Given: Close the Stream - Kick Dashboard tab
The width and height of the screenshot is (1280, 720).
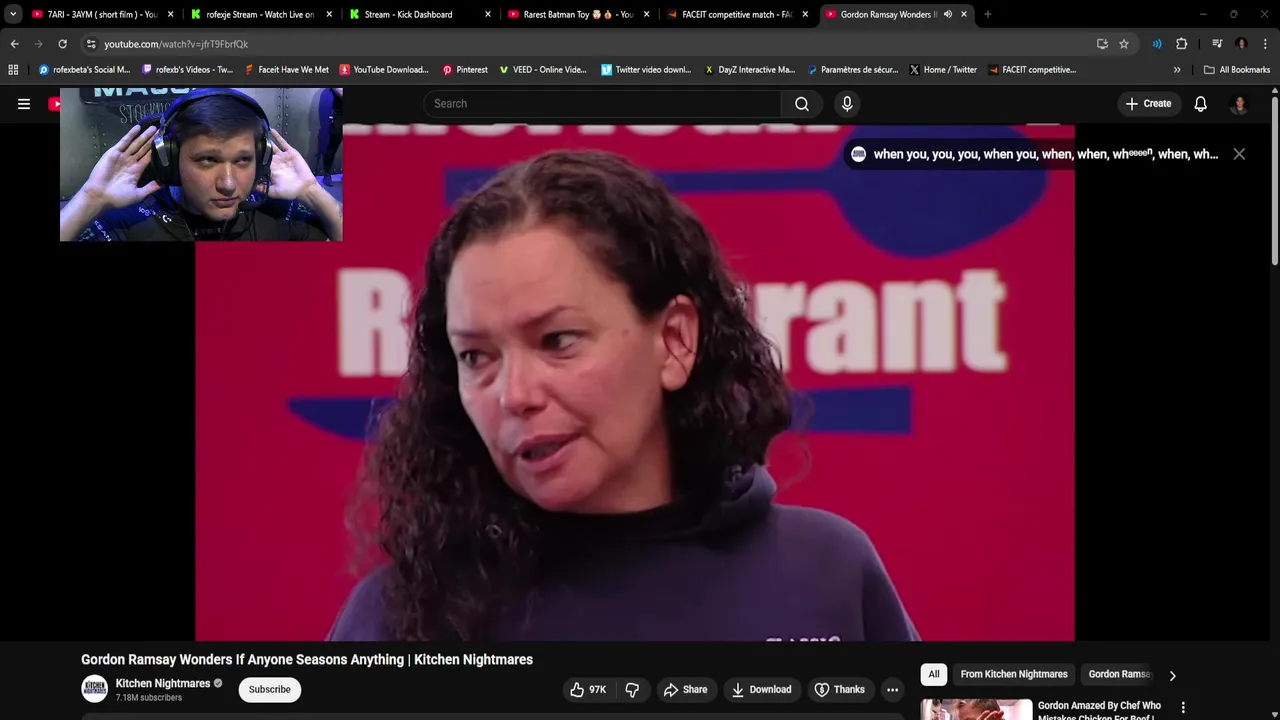Looking at the screenshot, I should (x=488, y=14).
